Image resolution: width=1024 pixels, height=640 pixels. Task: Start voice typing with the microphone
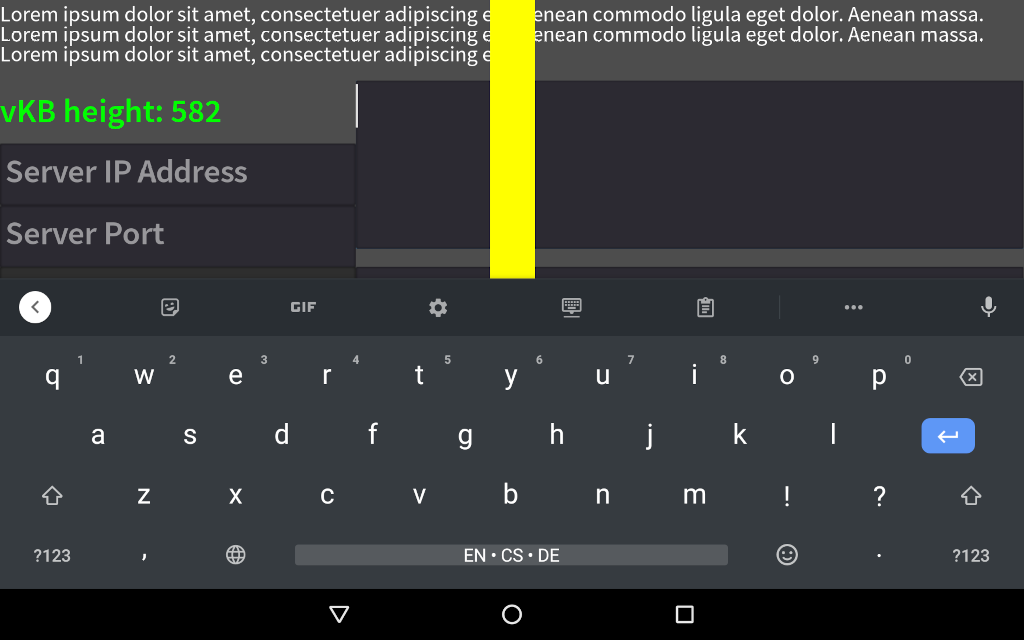coord(988,307)
